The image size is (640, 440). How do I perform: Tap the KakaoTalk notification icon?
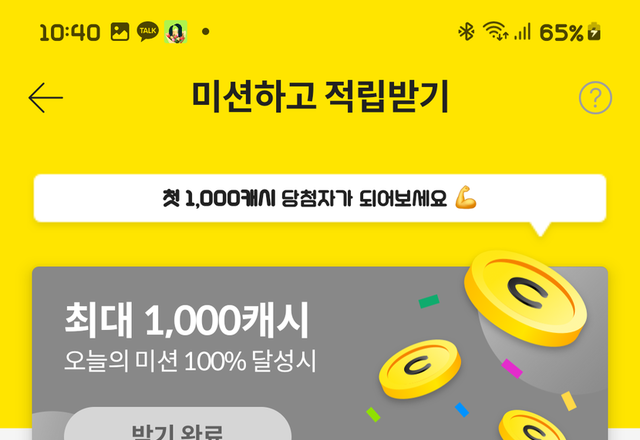148,31
